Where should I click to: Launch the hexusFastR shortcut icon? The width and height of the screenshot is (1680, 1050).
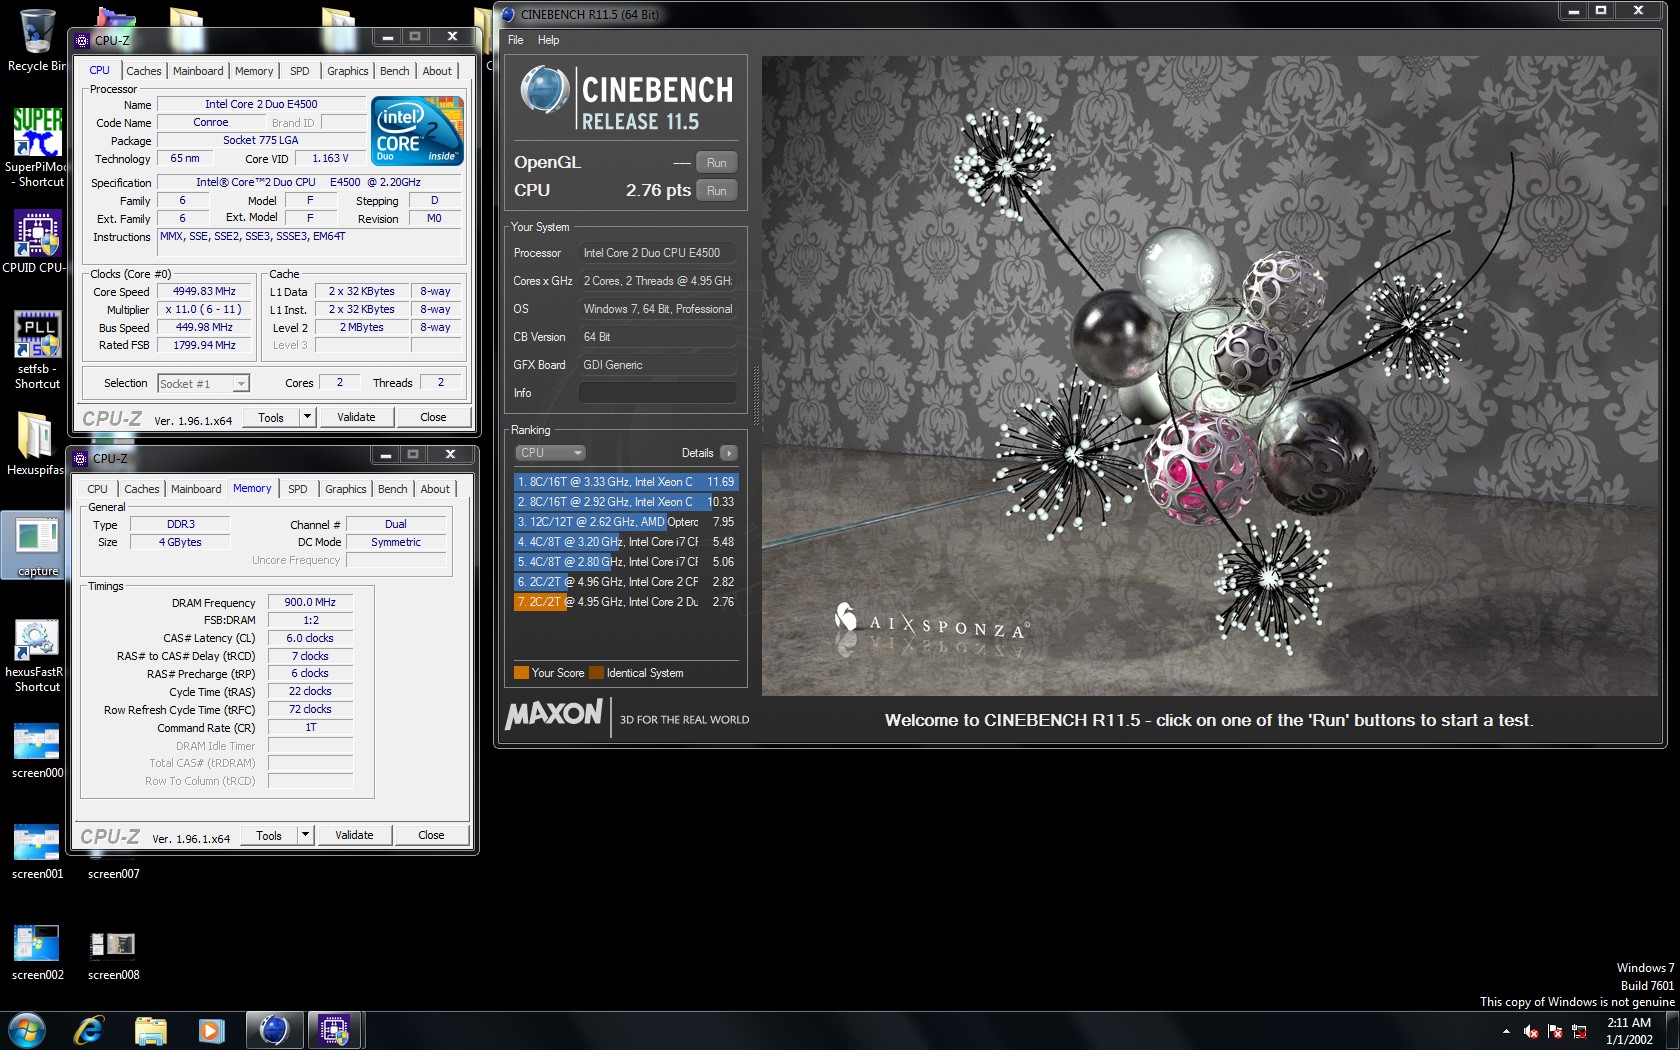pos(37,639)
